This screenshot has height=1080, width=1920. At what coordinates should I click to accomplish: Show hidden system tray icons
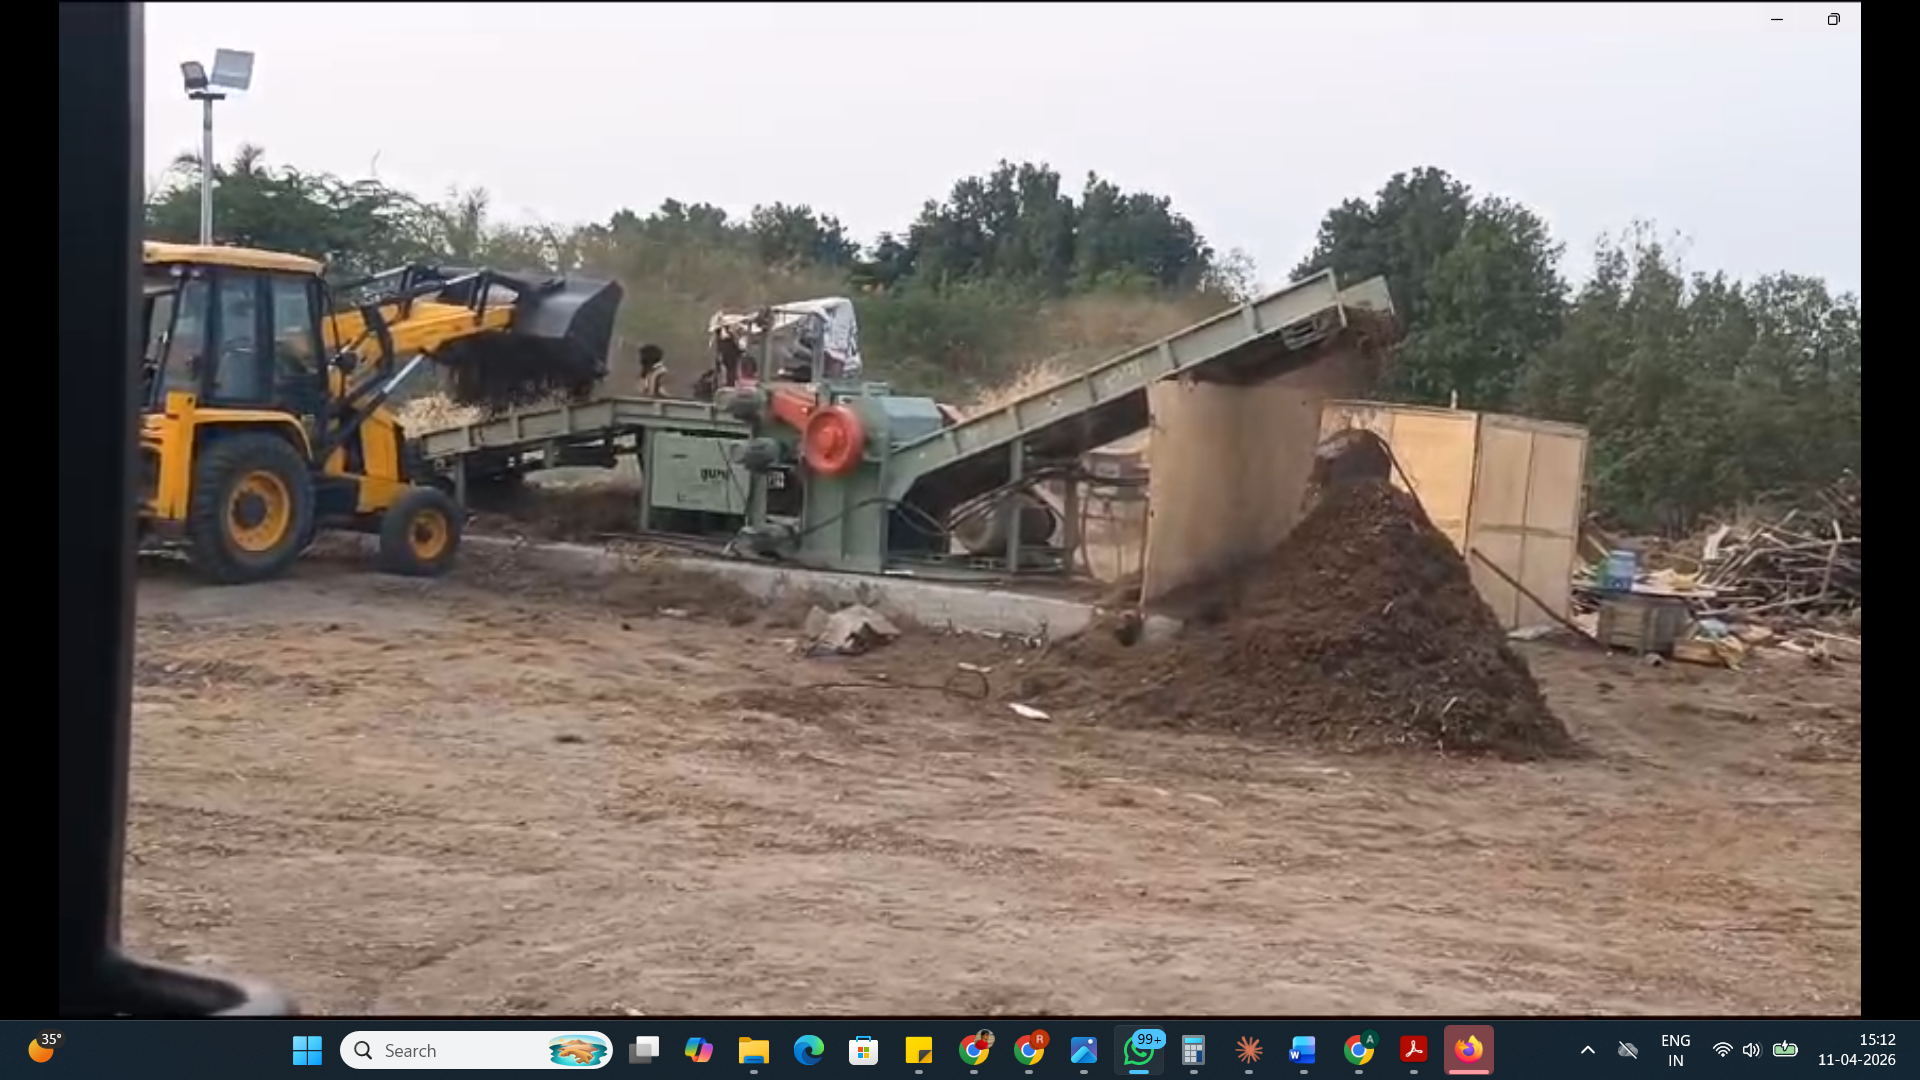click(1587, 1050)
